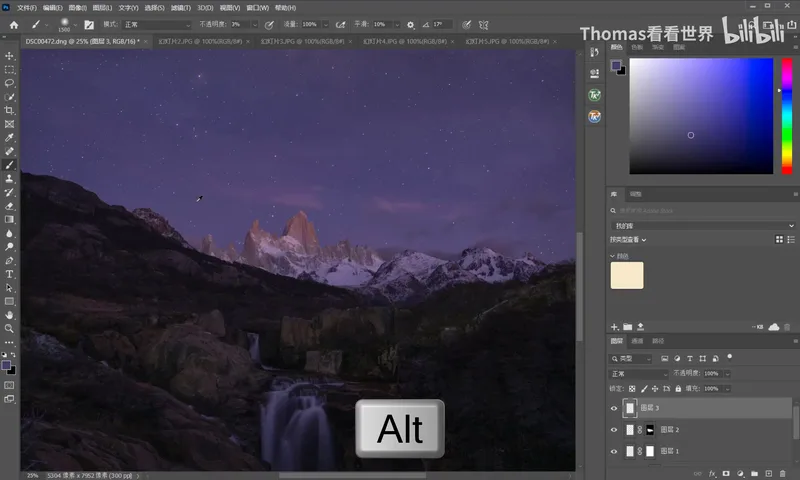The width and height of the screenshot is (800, 480).
Task: Select the Zoom tool in the toolbox
Action: click(x=9, y=329)
